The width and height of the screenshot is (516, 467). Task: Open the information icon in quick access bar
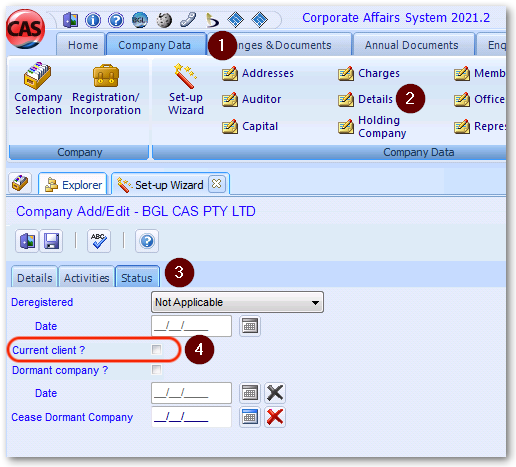coord(93,20)
